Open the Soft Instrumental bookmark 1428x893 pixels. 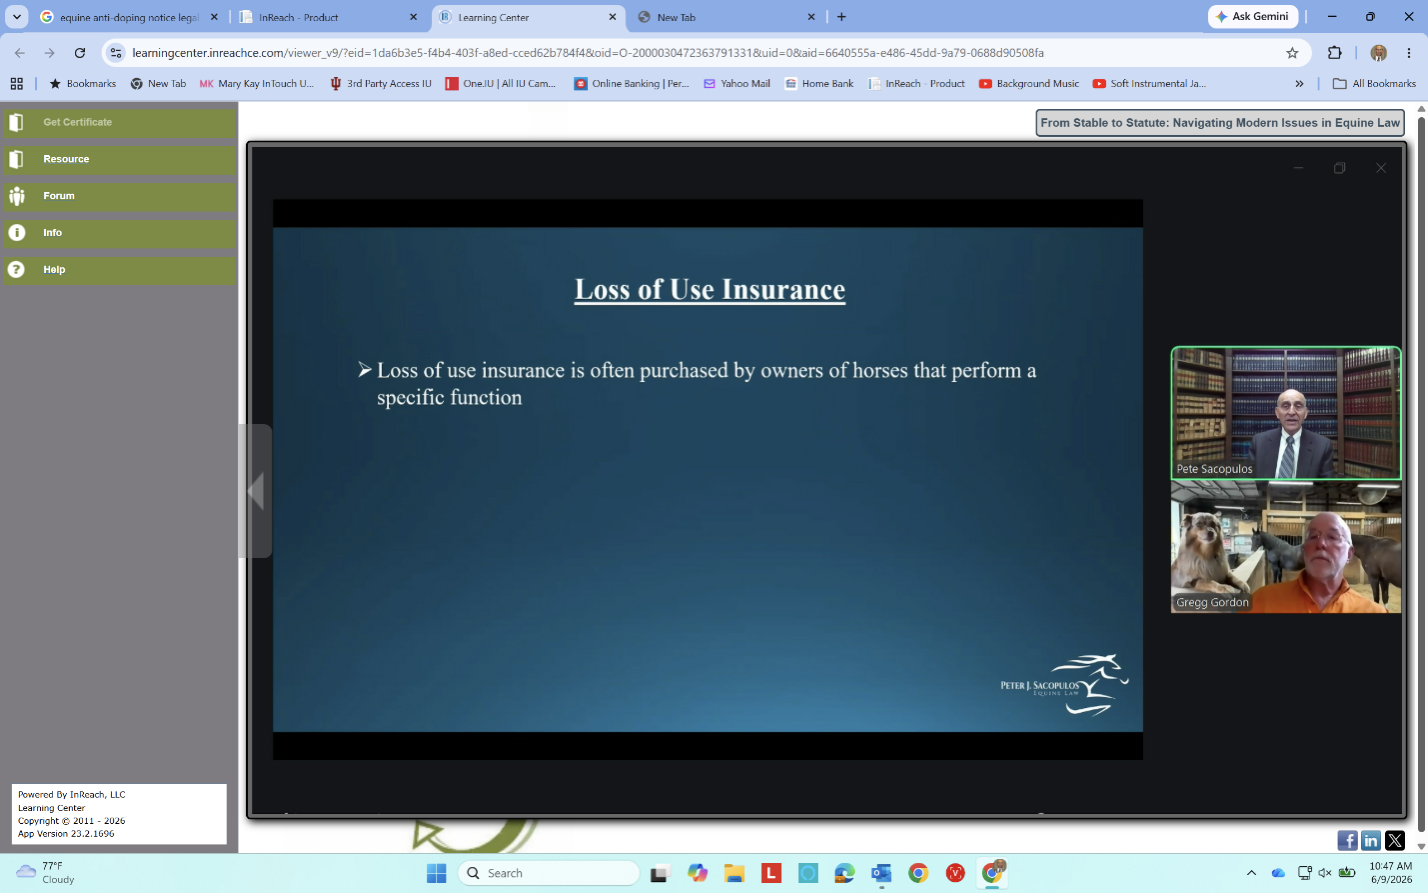pos(1149,84)
